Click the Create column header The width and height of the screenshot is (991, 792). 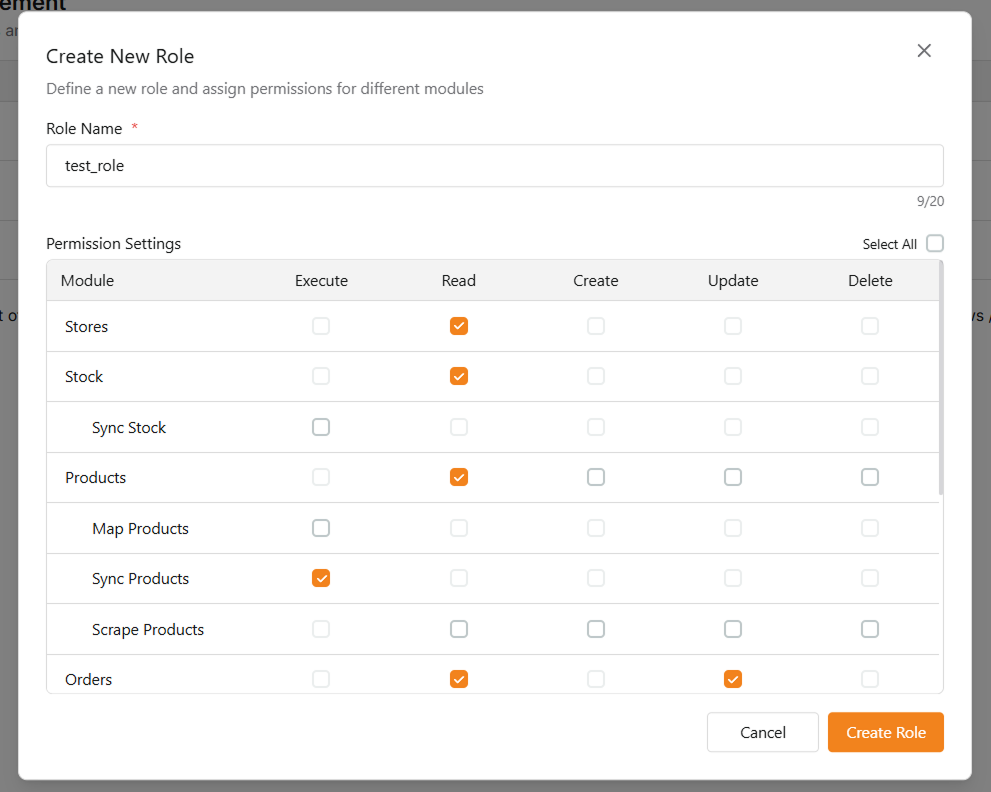(x=596, y=281)
